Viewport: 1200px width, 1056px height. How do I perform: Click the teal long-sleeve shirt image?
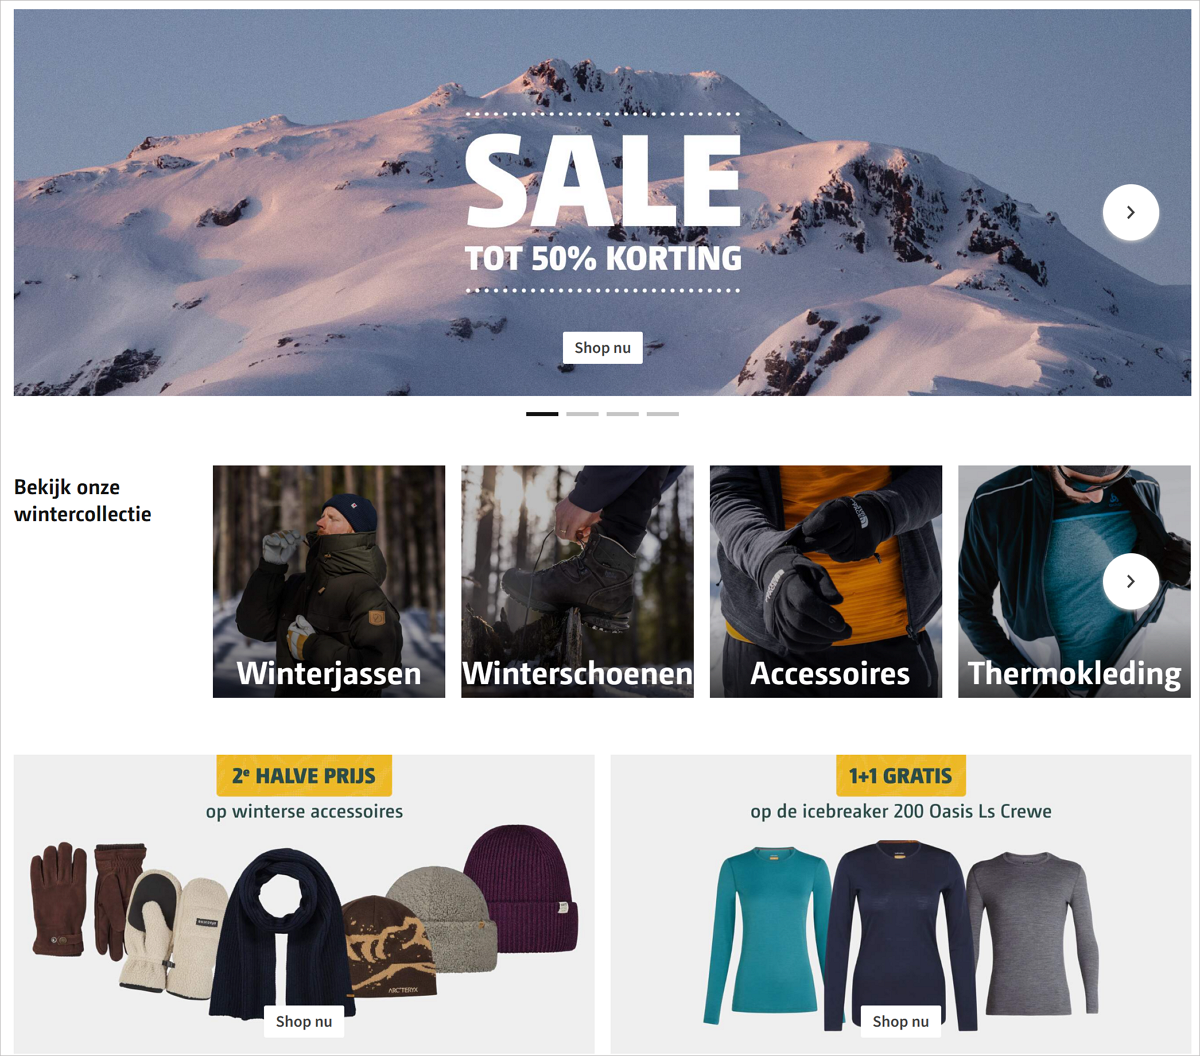coord(767,935)
